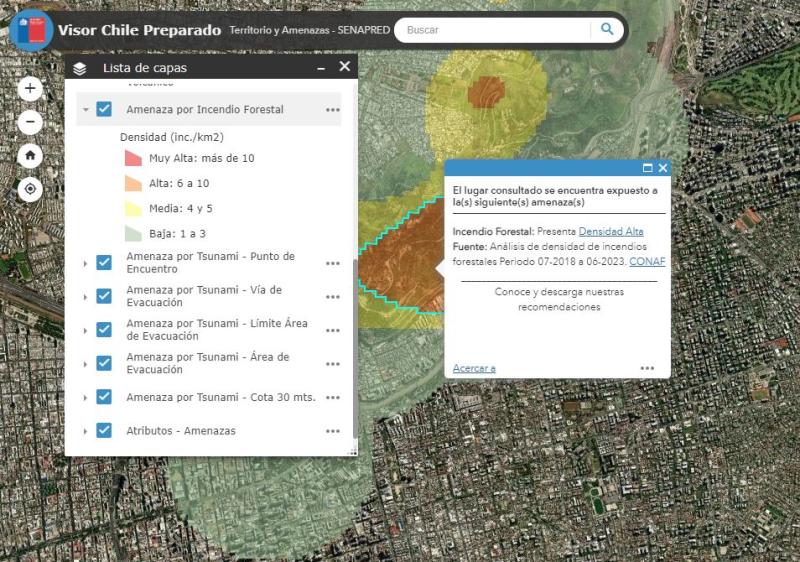Collapse the Amenaza por Incendio Forestal legend
This screenshot has width=800, height=562.
[86, 110]
